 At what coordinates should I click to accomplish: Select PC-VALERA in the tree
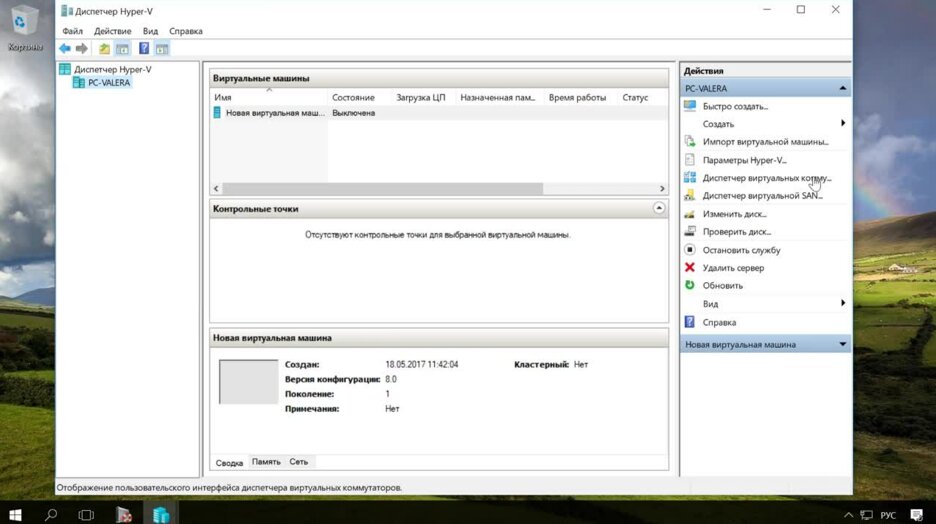(x=109, y=82)
